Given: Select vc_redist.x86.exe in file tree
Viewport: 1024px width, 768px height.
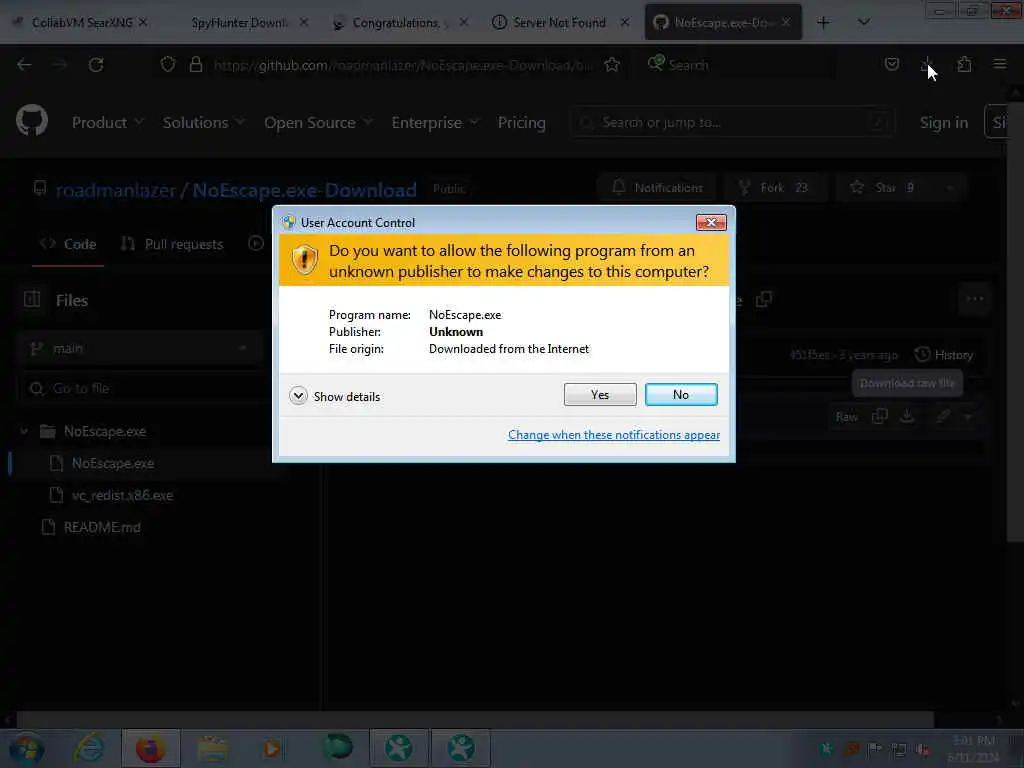Looking at the screenshot, I should click(x=122, y=495).
